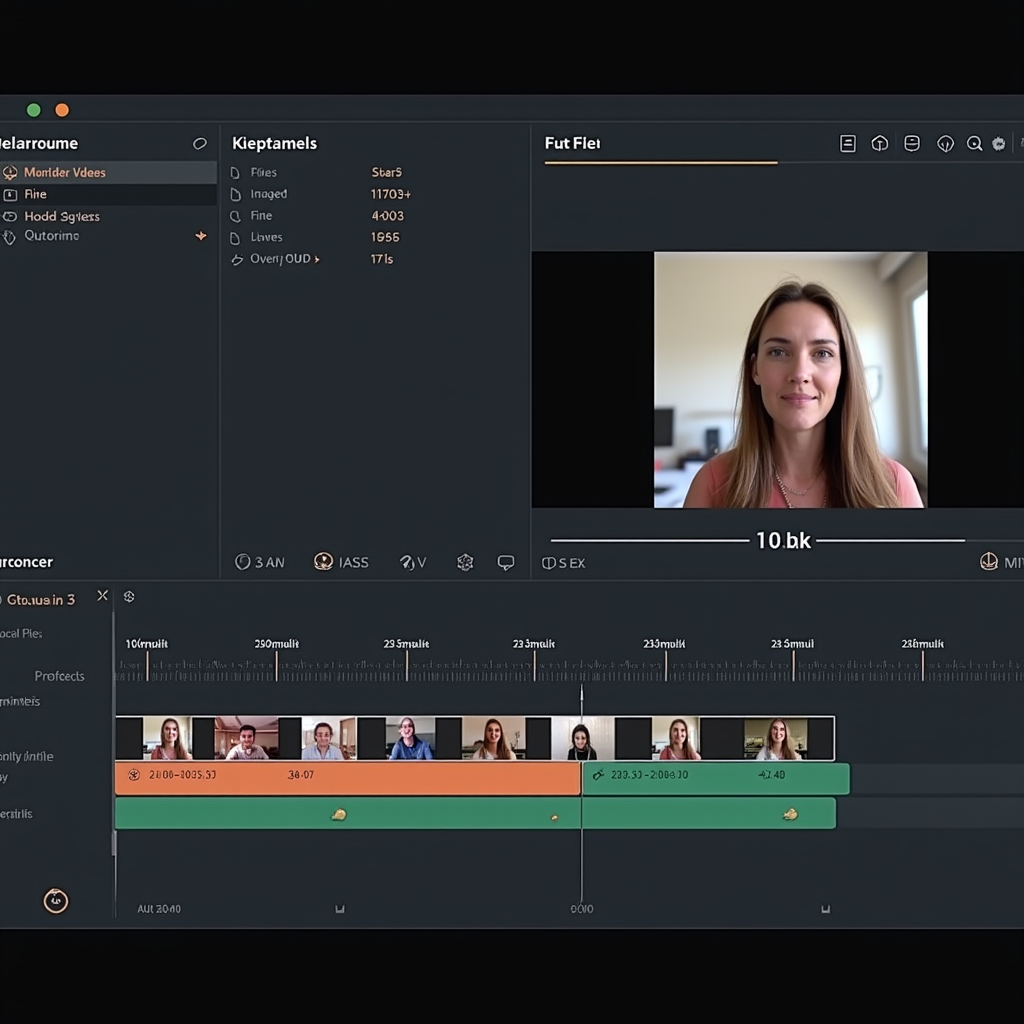Select the orange audio clip in timeline
The height and width of the screenshot is (1024, 1024).
347,779
